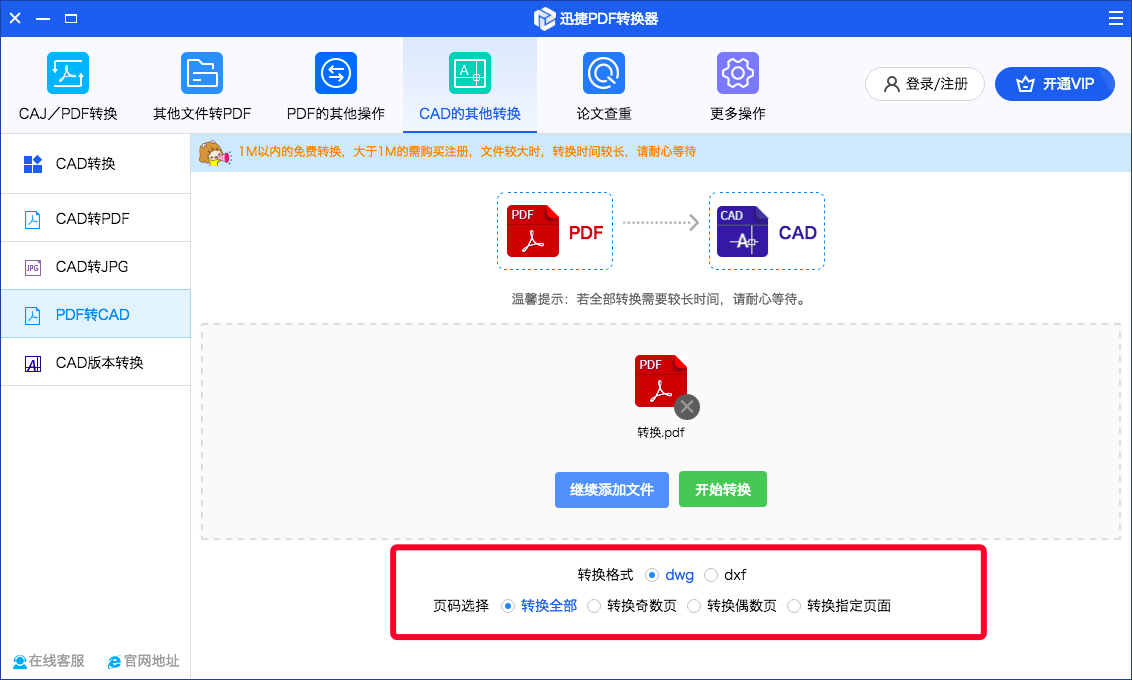Choose 转换奇数页 page option
The width and height of the screenshot is (1132, 680).
point(594,606)
